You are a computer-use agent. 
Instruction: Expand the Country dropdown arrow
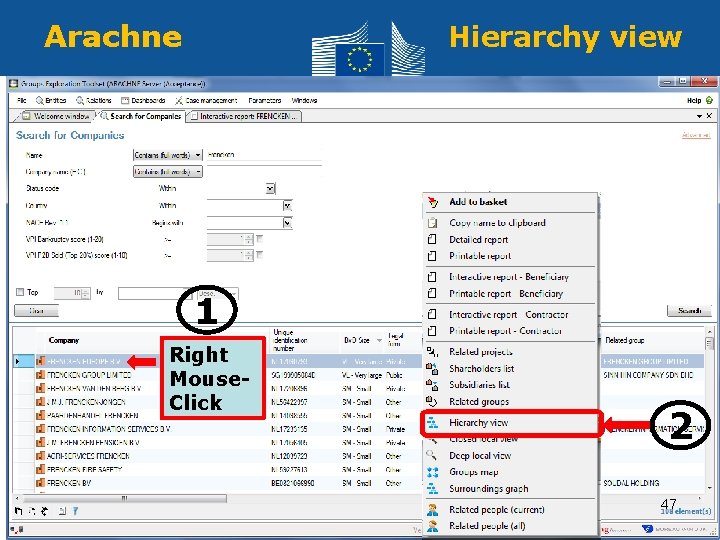click(x=288, y=206)
